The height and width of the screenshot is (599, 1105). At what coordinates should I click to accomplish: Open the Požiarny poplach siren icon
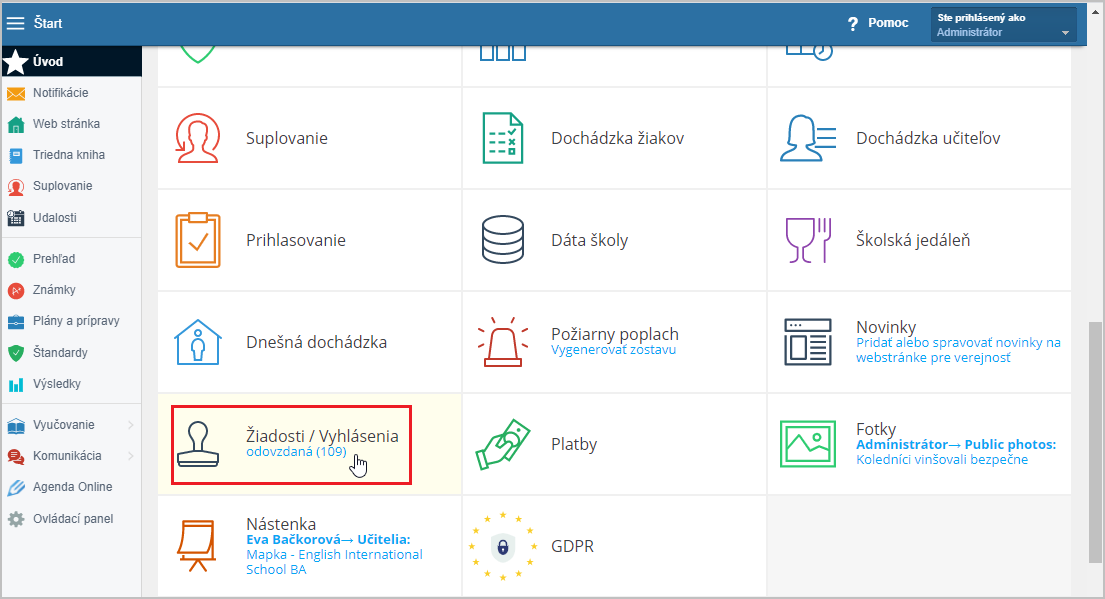(502, 342)
